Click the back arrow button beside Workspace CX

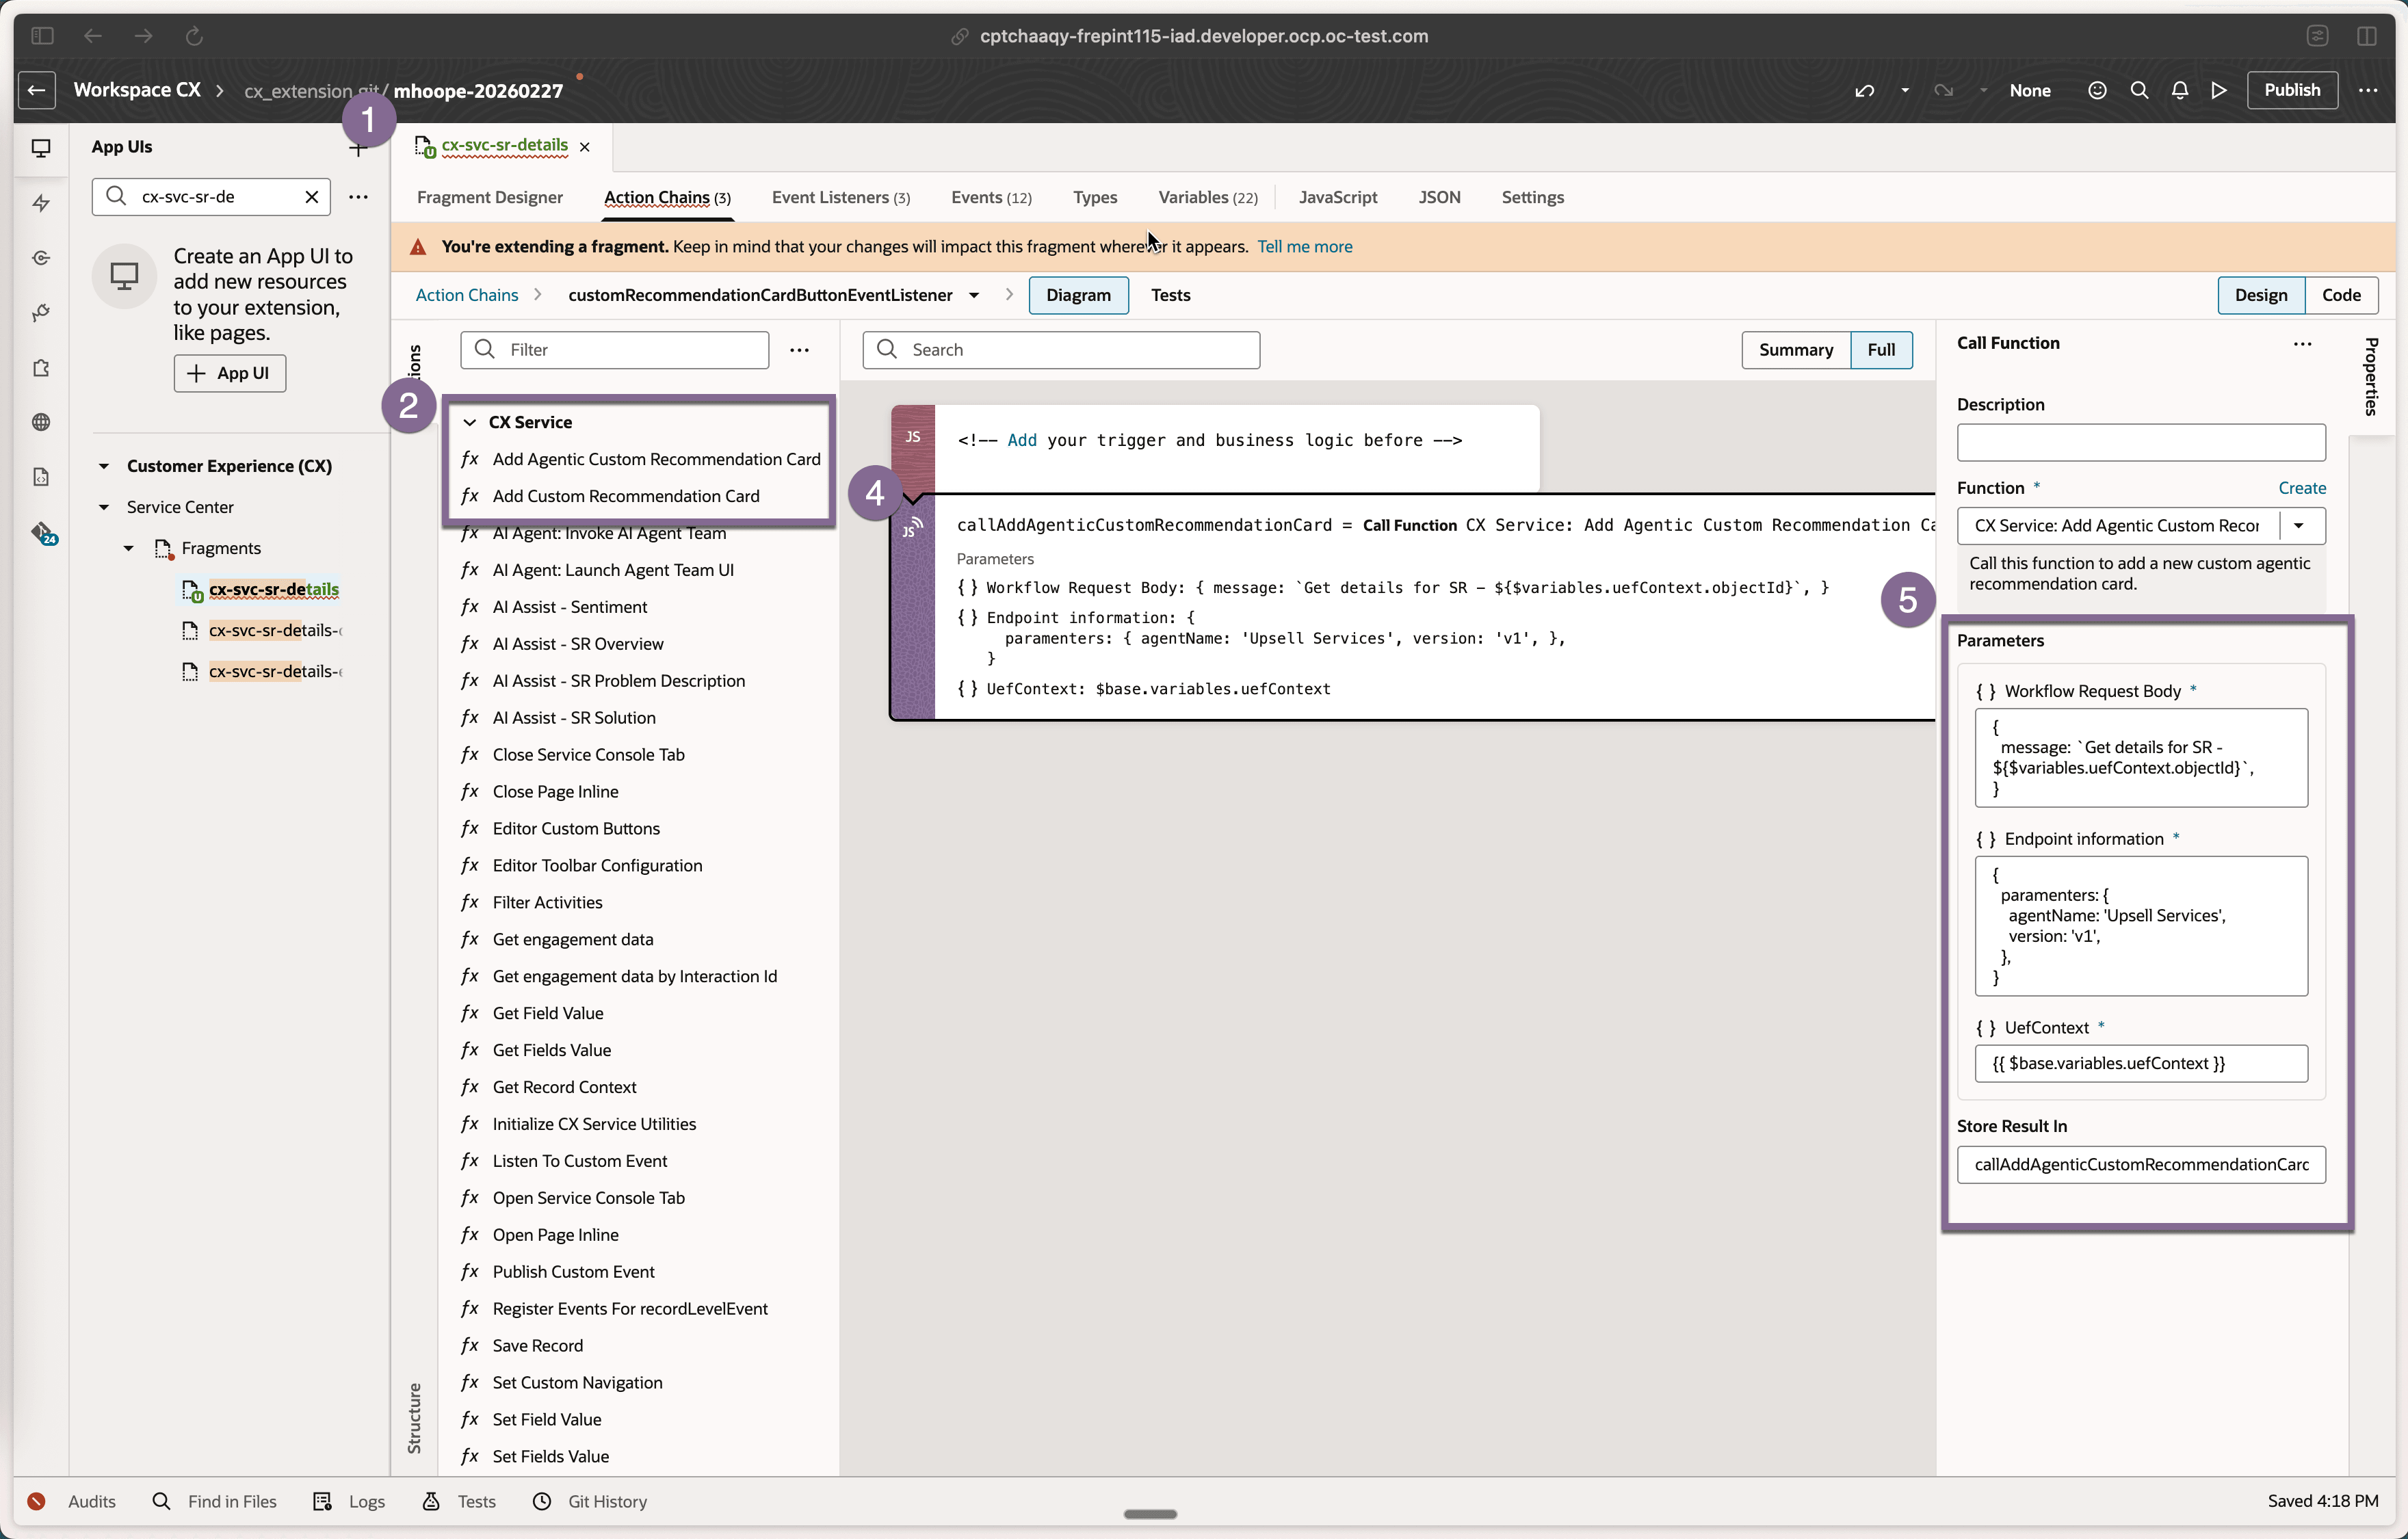[x=37, y=90]
